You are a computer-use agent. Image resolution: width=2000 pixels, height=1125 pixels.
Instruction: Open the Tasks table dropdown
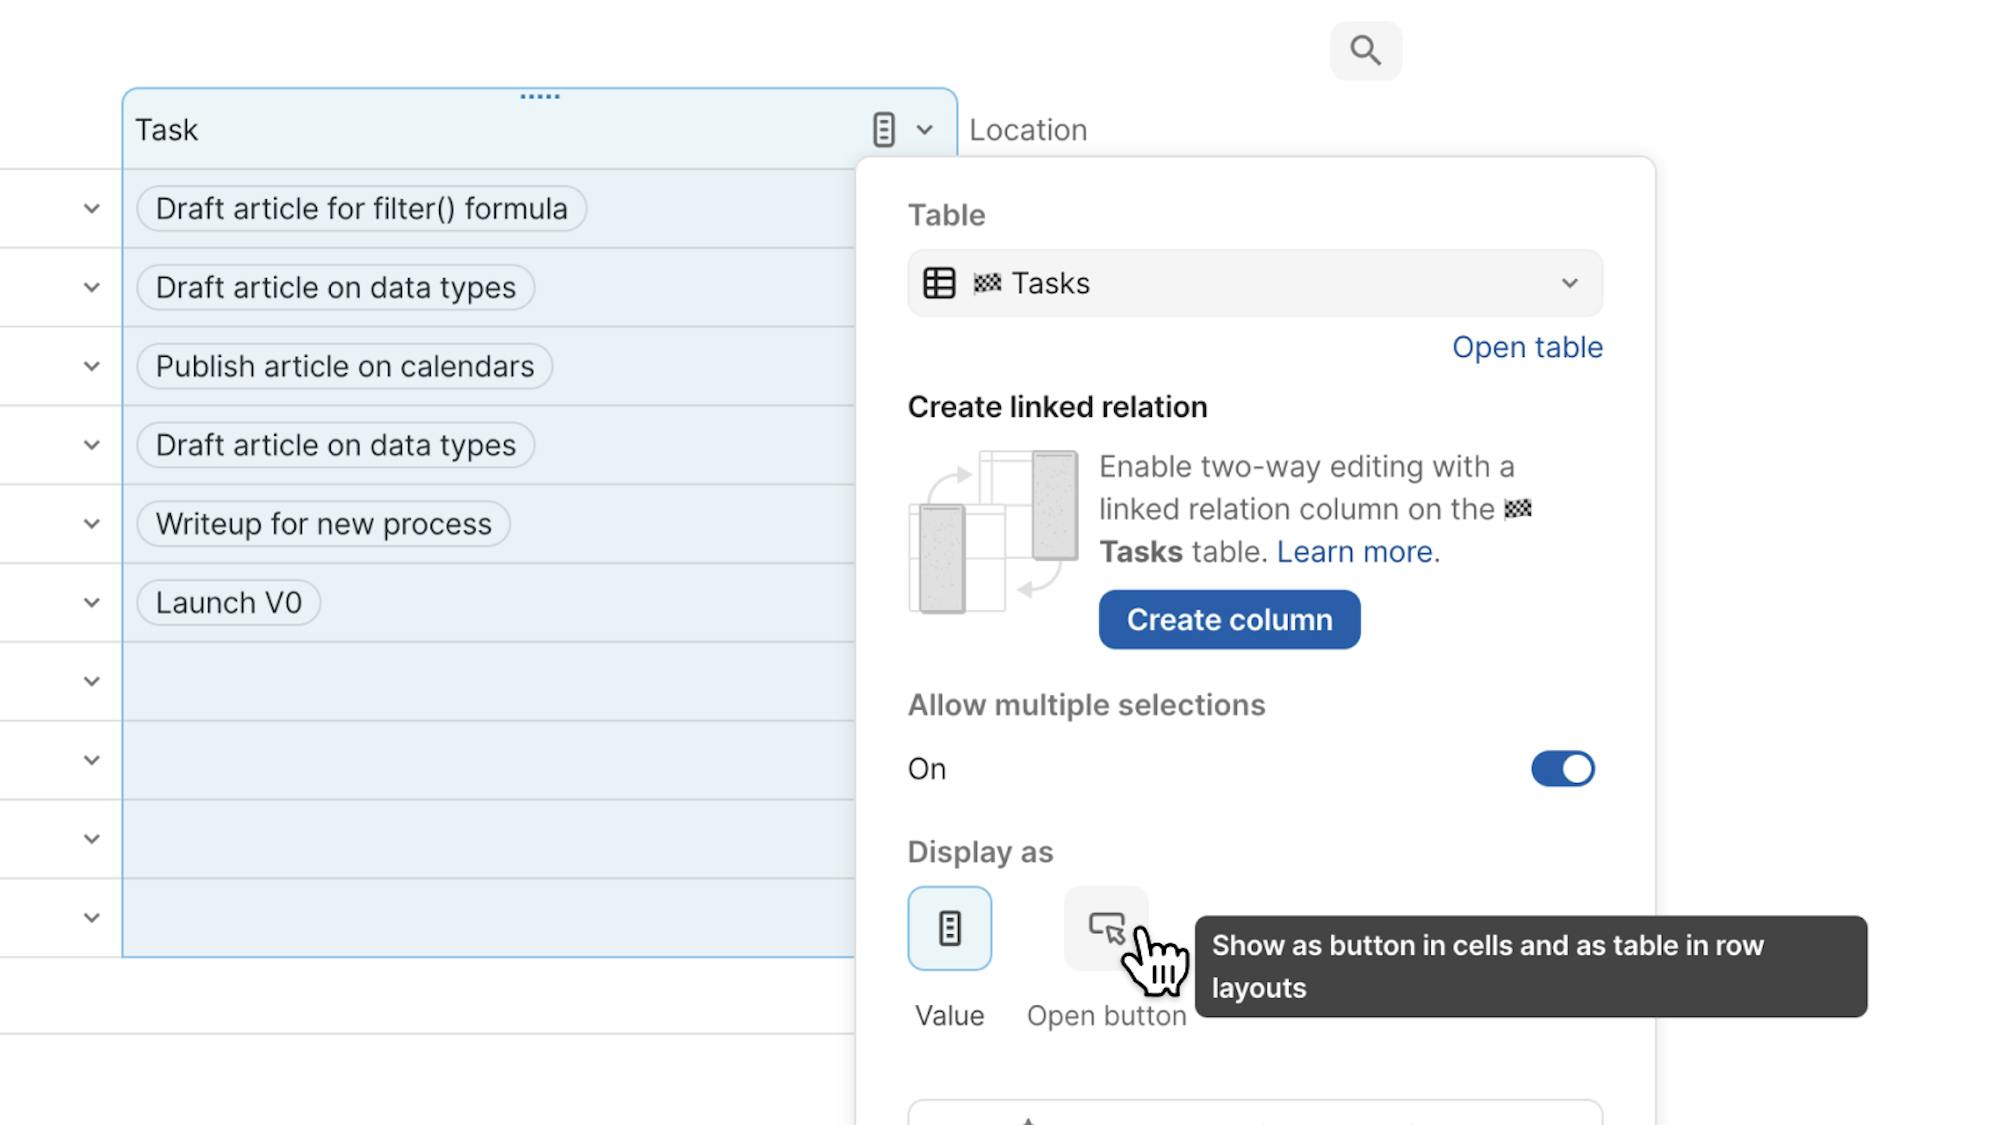[x=1569, y=284]
